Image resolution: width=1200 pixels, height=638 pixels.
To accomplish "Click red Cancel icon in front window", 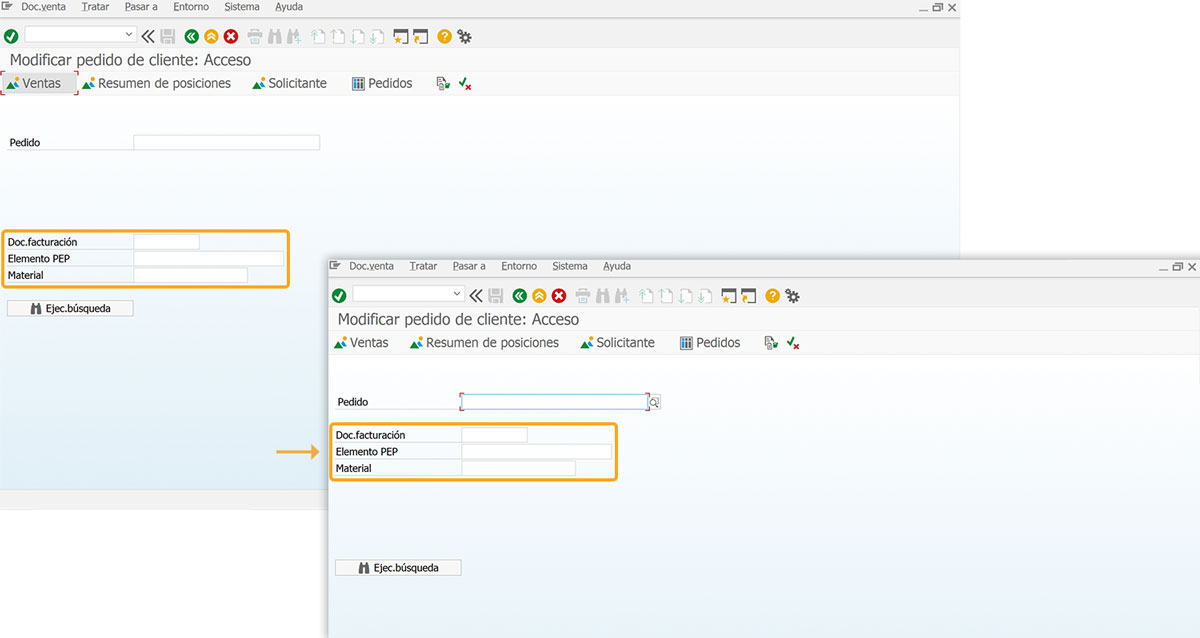I will click(559, 296).
